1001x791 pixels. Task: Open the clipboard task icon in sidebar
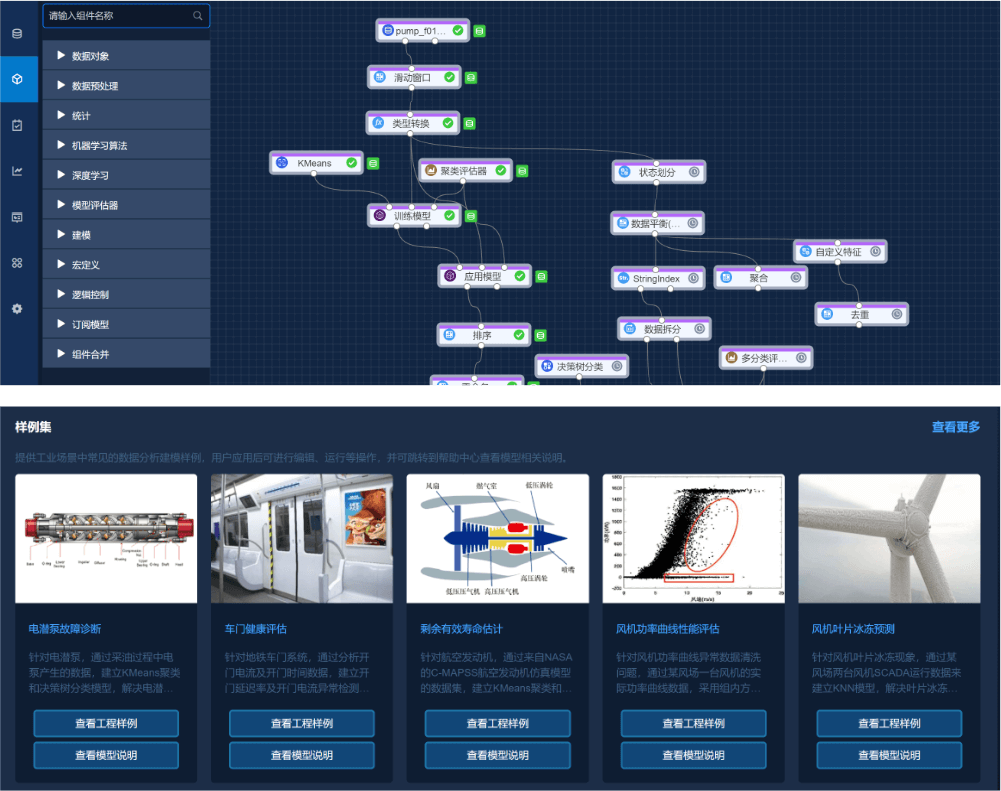click(x=16, y=125)
